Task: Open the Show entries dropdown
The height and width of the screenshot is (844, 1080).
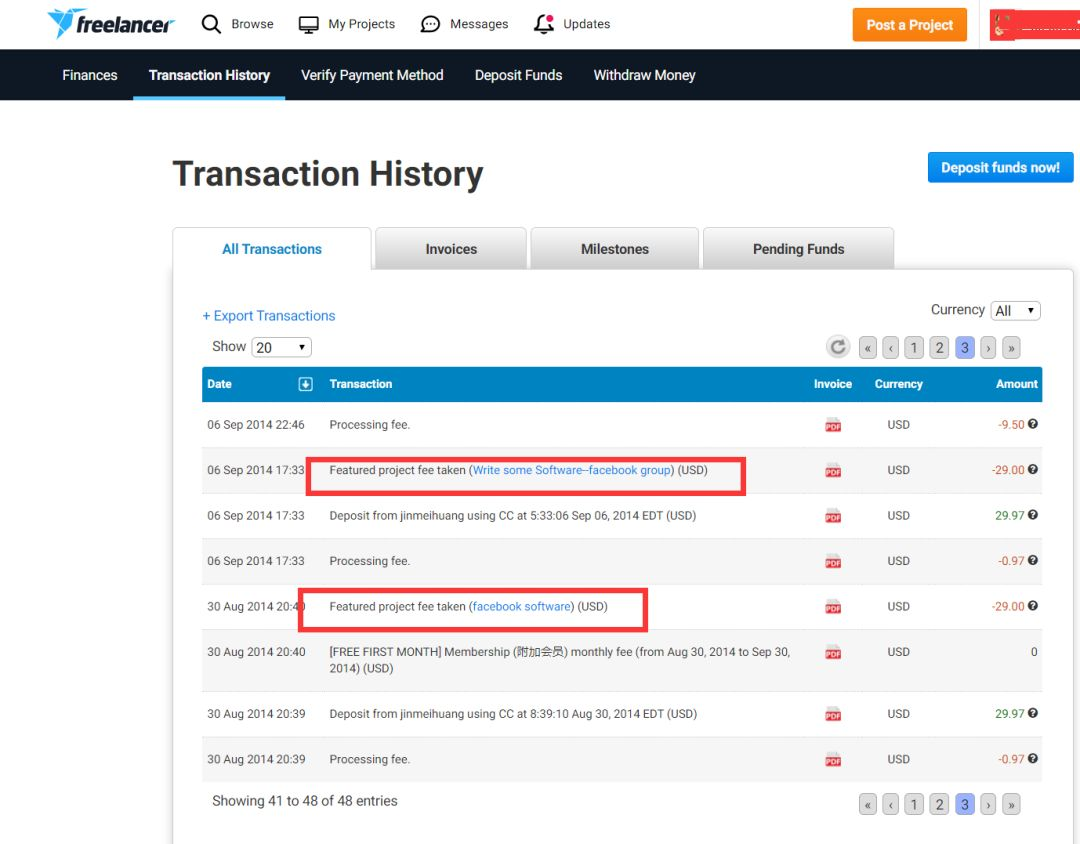Action: coord(282,347)
